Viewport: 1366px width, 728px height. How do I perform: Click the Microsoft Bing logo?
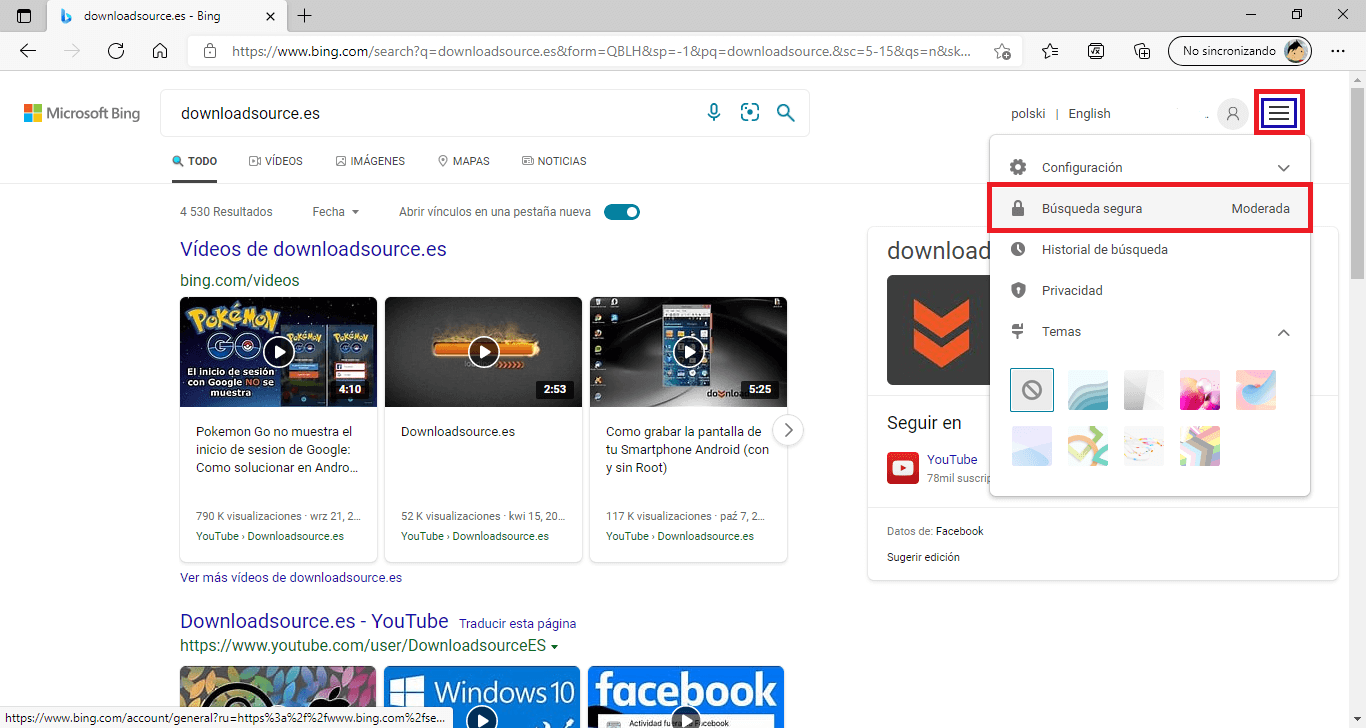click(x=82, y=113)
